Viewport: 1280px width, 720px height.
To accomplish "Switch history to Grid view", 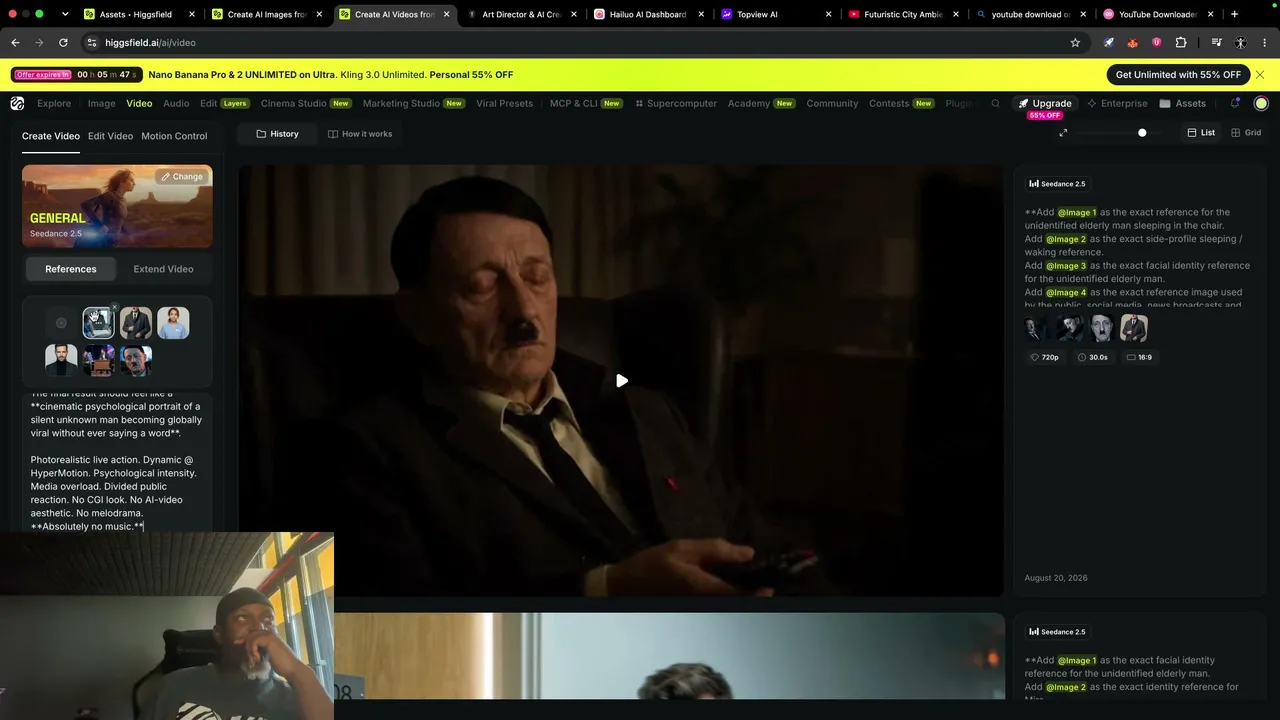I will 1246,133.
